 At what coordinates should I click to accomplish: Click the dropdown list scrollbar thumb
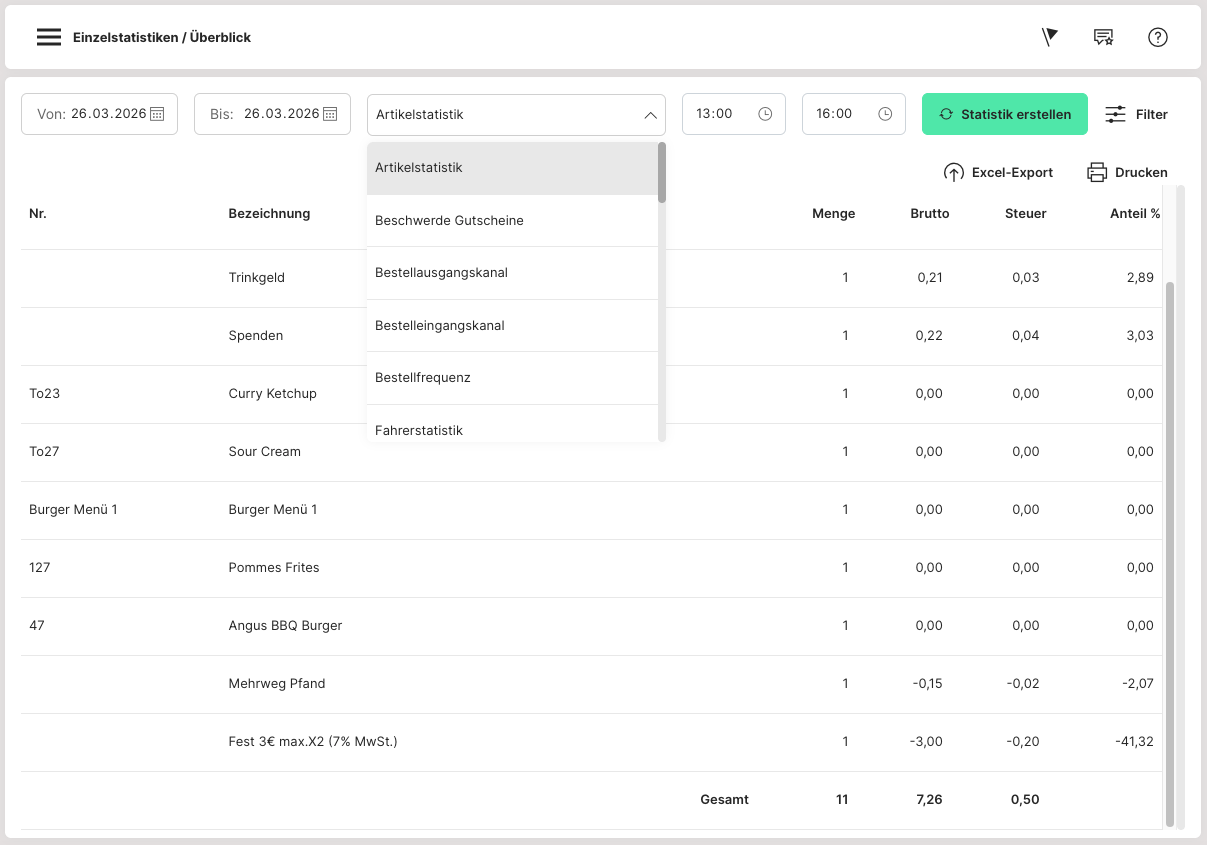662,172
